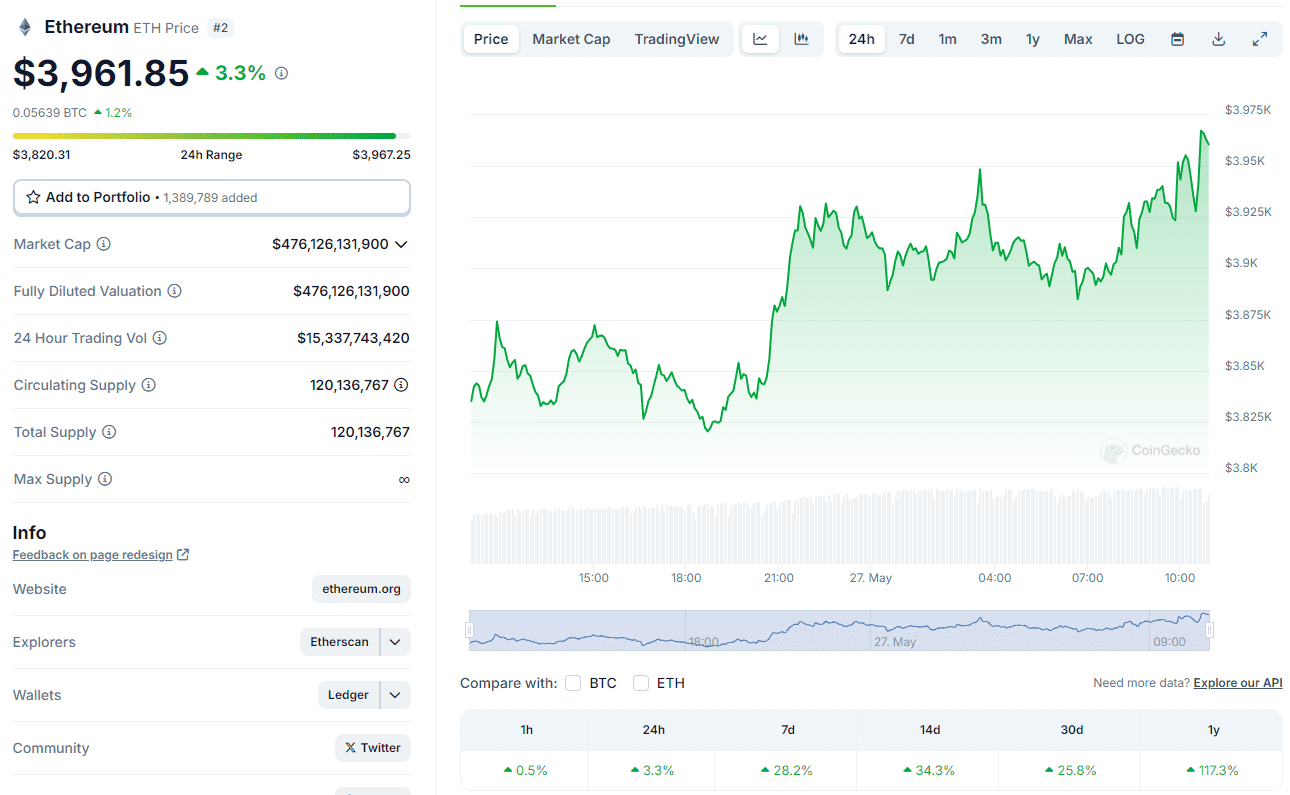Click external link icon after Feedback on page redesign

(x=182, y=554)
